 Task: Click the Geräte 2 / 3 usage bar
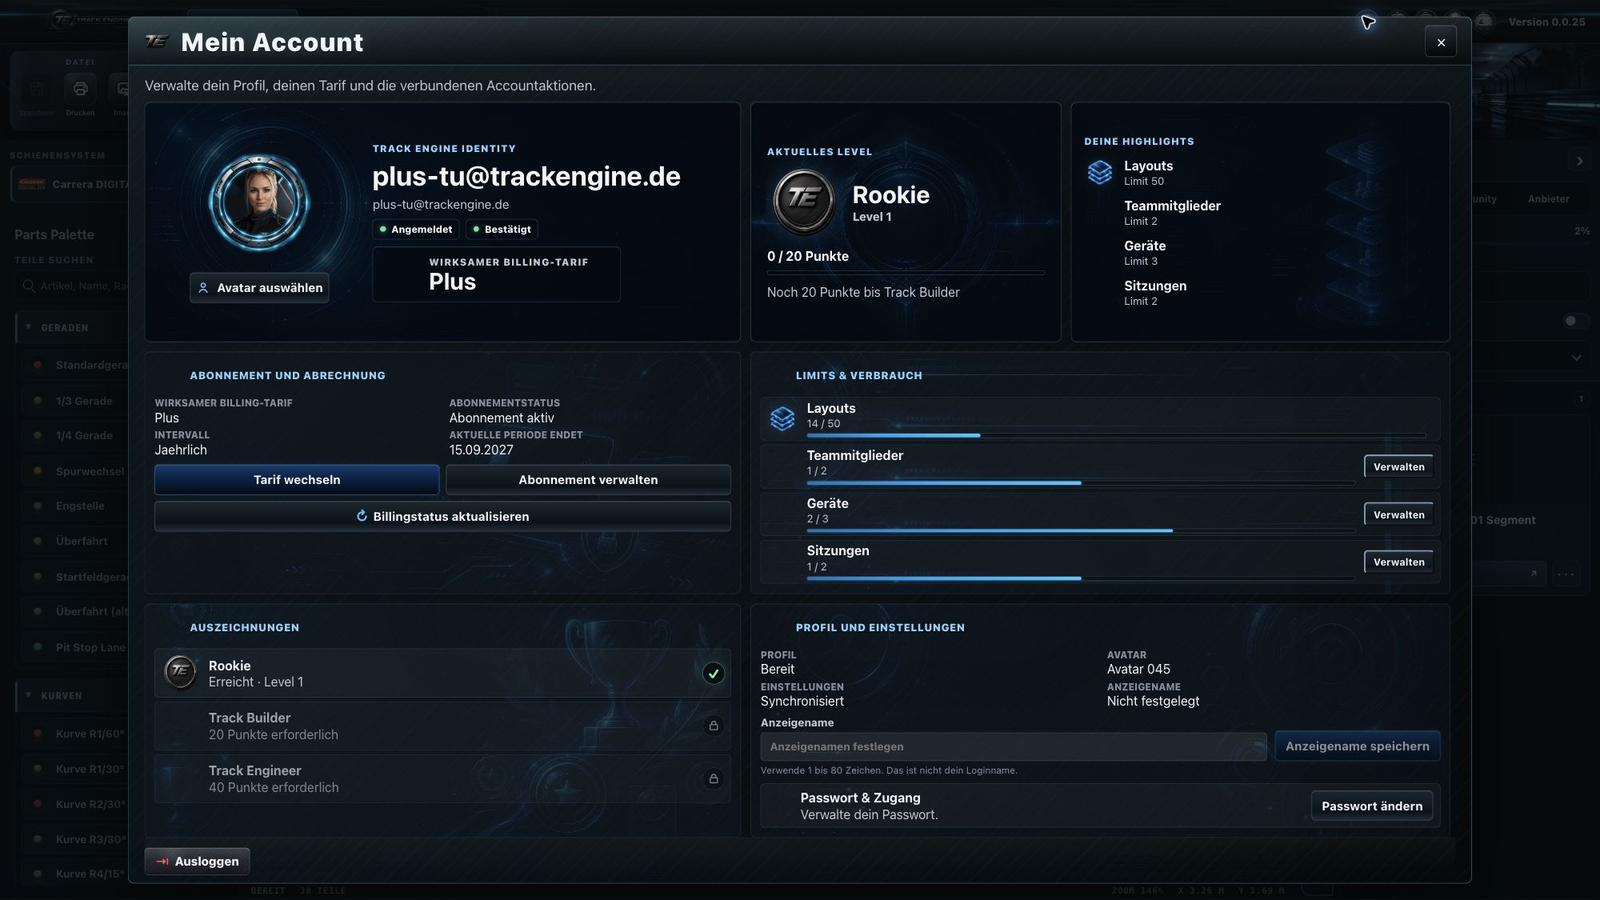tap(1081, 531)
